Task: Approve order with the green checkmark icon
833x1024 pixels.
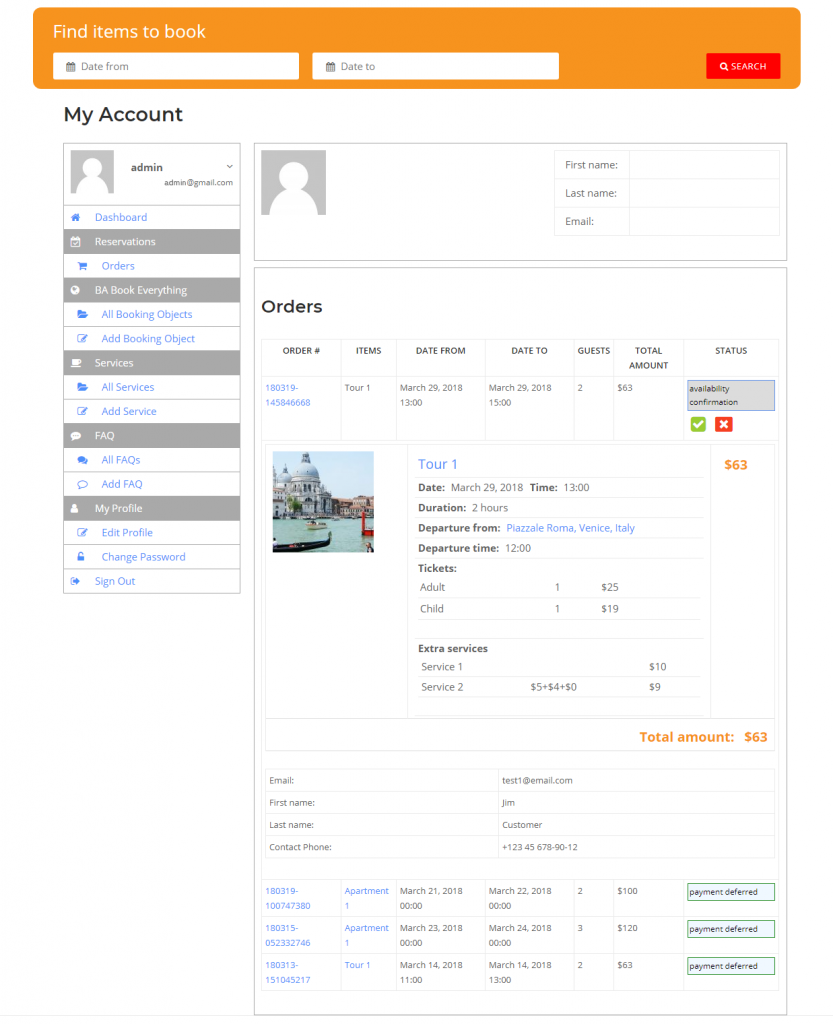Action: 697,424
